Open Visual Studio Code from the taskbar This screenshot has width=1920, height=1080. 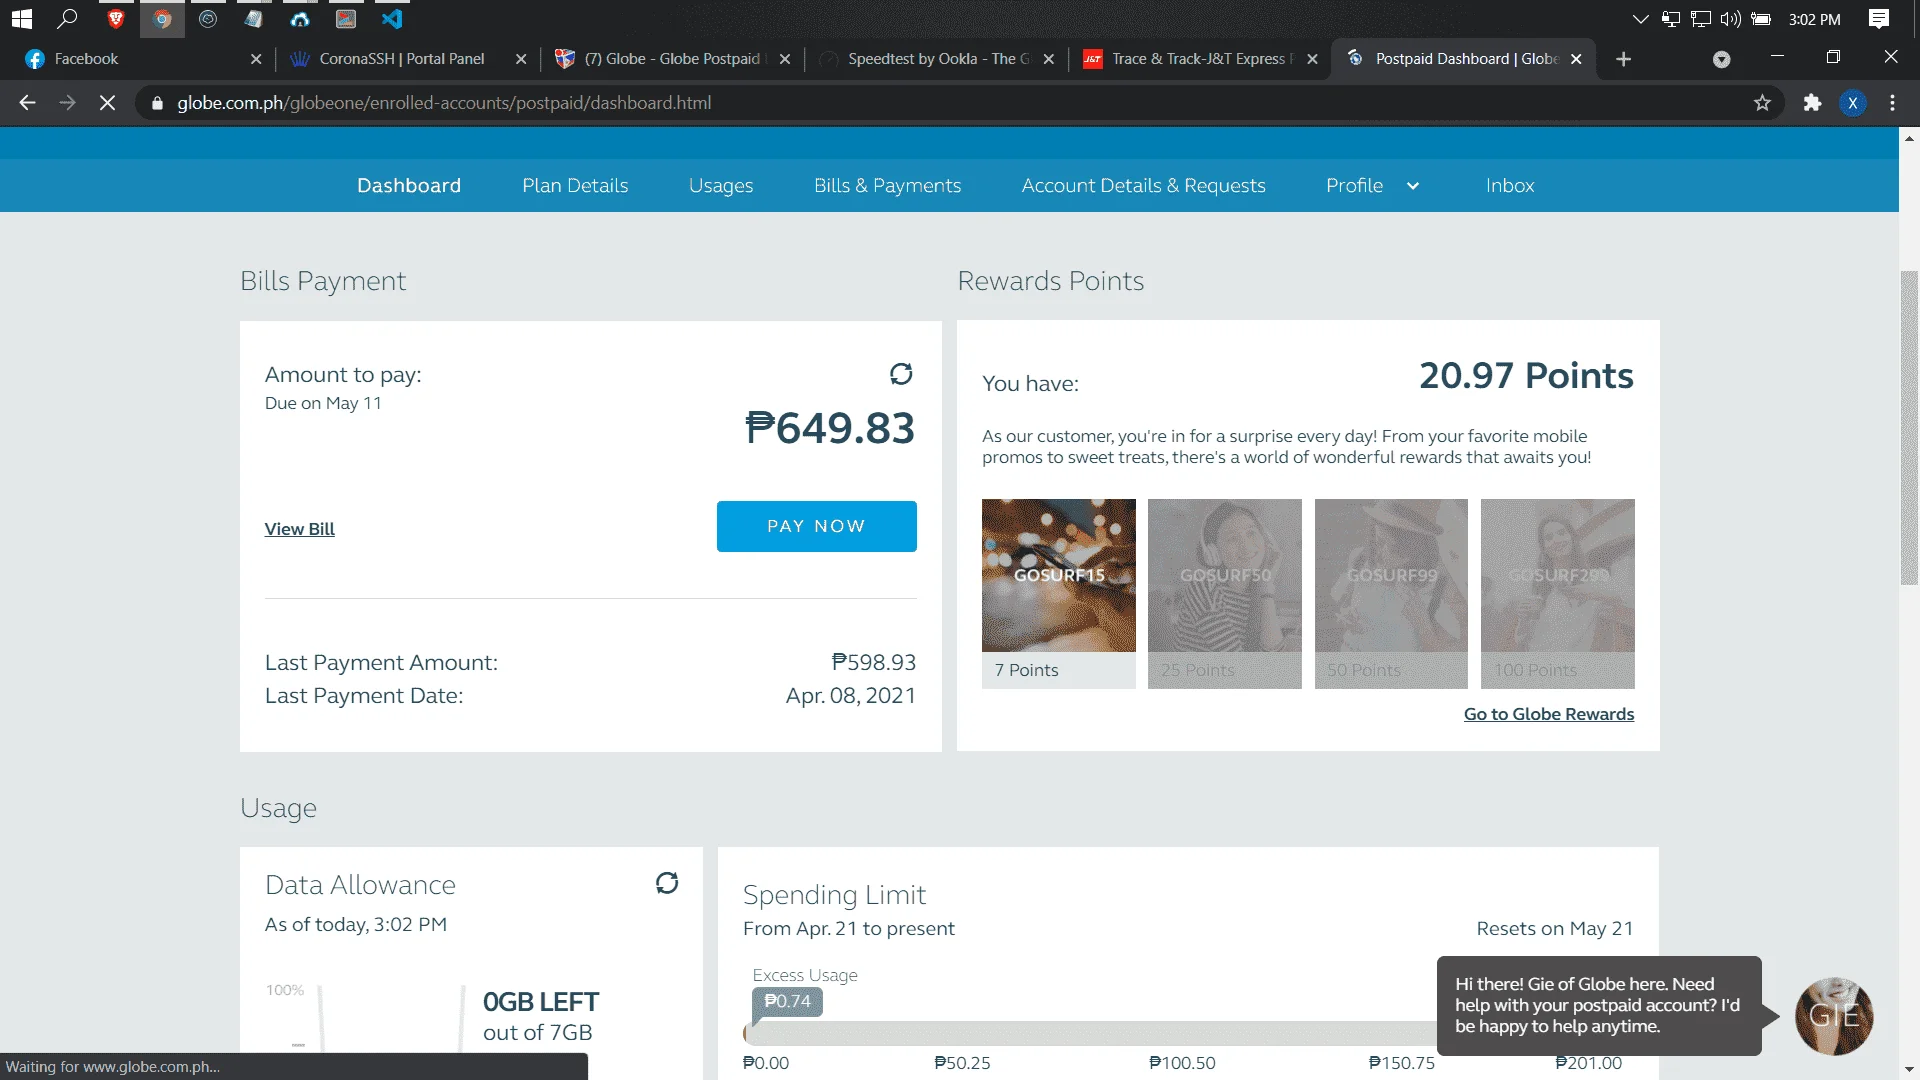pos(392,19)
